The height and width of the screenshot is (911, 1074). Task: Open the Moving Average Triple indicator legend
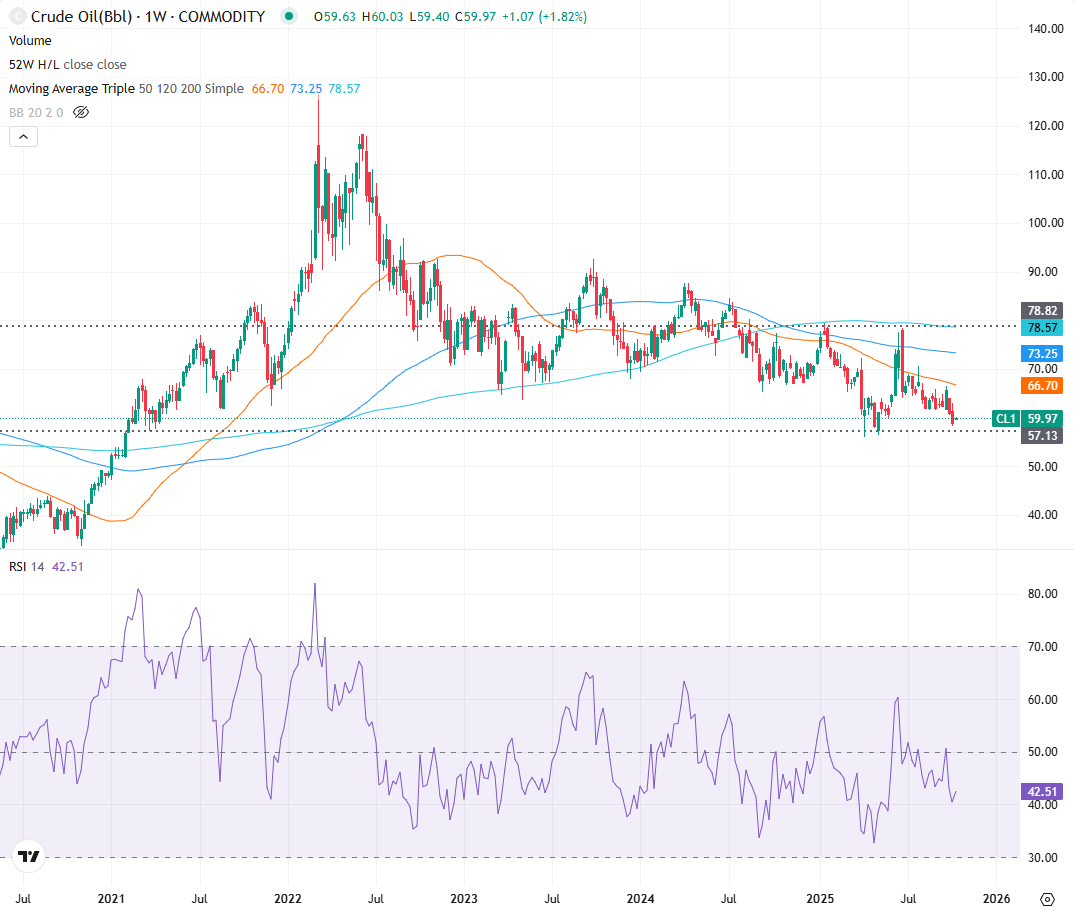pyautogui.click(x=126, y=89)
